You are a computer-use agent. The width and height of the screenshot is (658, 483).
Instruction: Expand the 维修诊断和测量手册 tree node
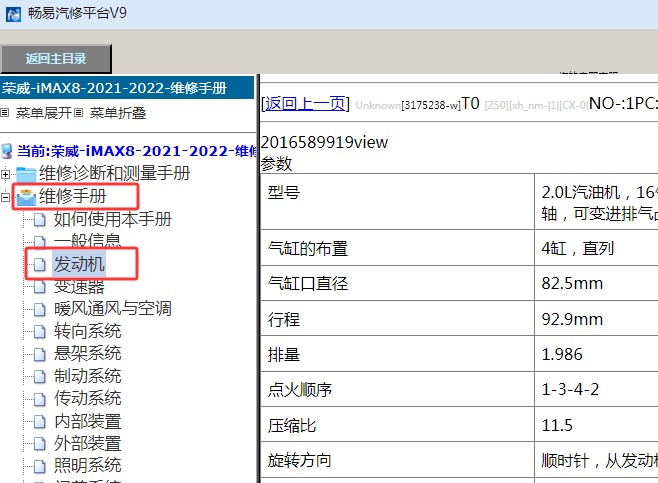pos(5,173)
